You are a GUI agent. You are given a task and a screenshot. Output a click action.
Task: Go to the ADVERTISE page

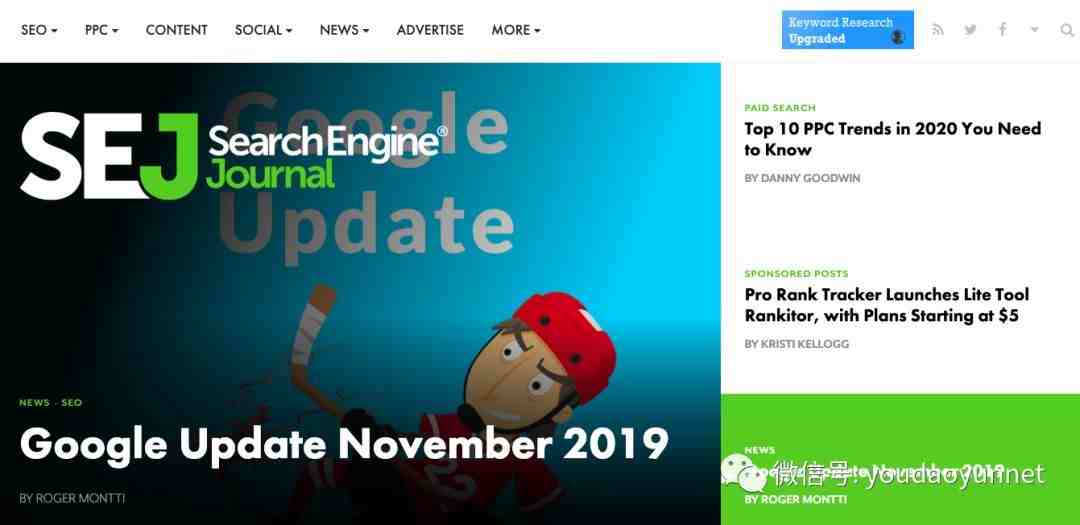coord(430,30)
